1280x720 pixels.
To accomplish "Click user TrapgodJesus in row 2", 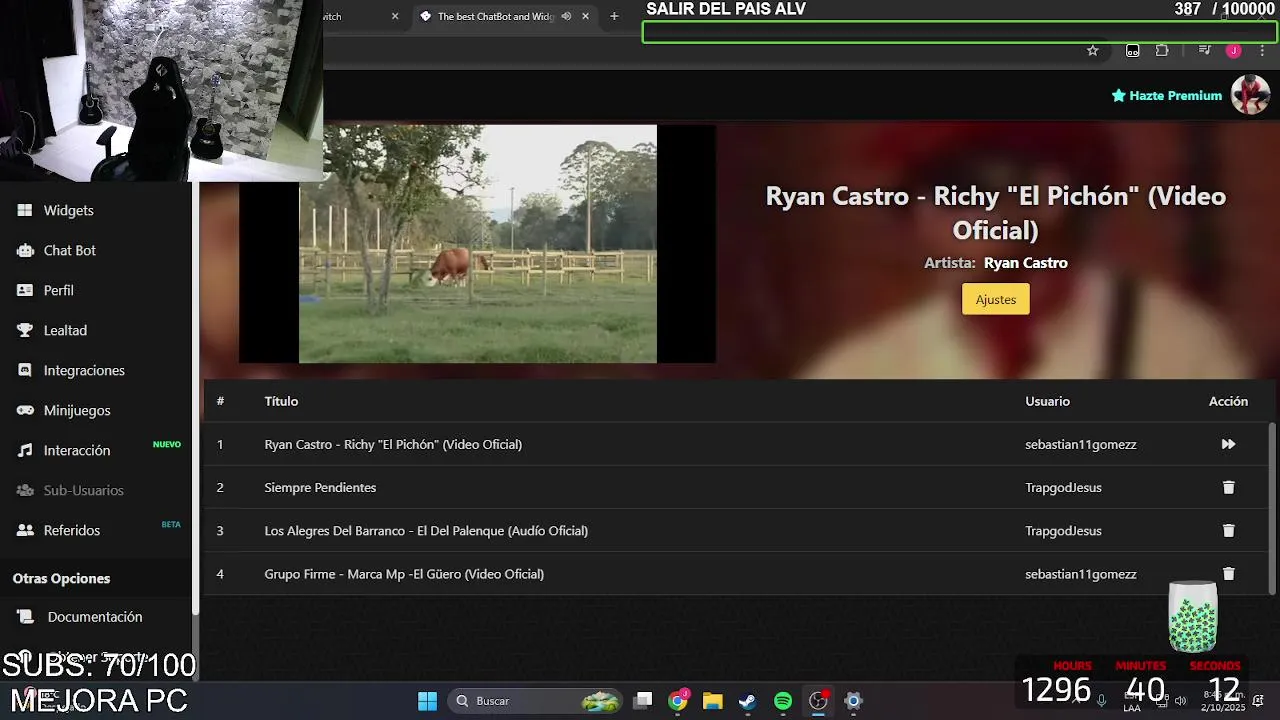I will [1063, 487].
